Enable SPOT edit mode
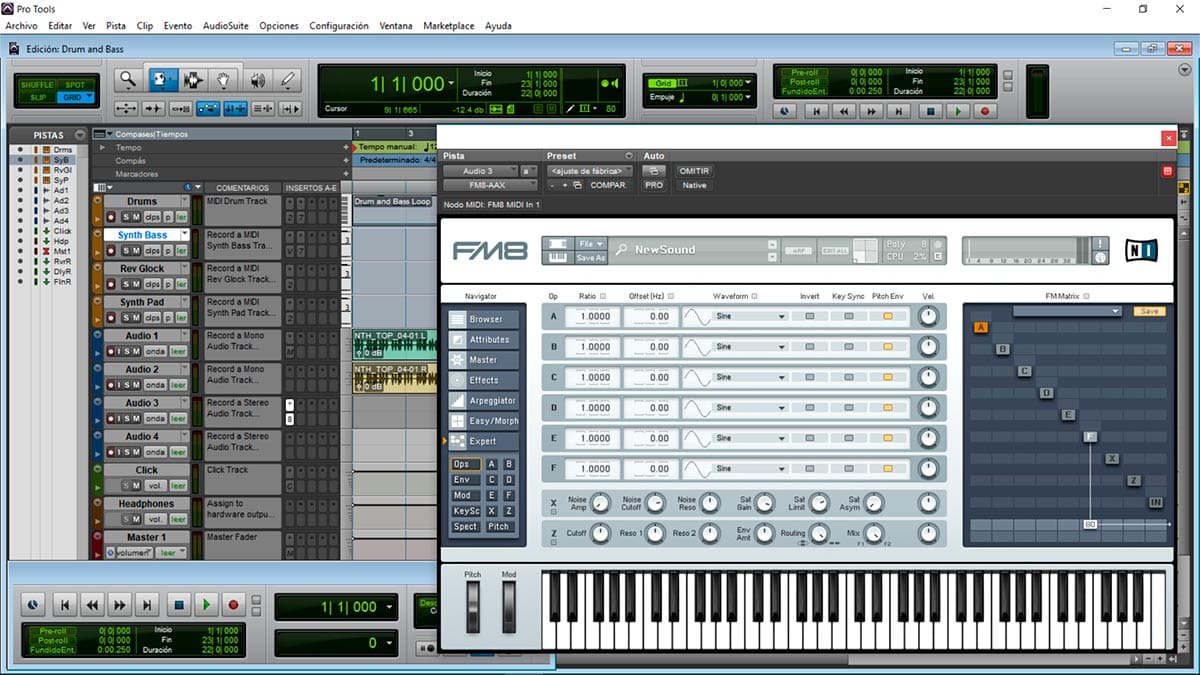The image size is (1200, 675). (74, 85)
